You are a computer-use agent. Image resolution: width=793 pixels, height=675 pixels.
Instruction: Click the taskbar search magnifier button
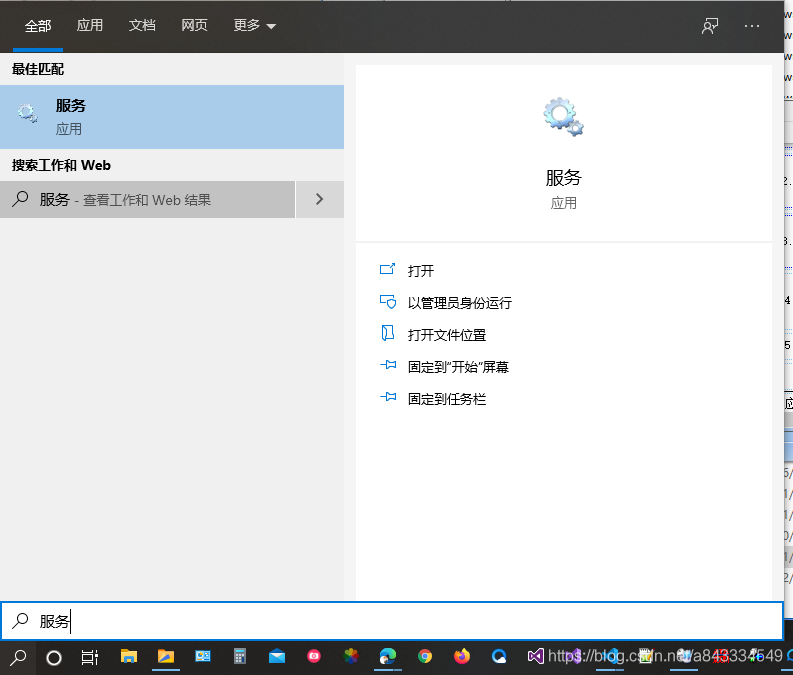[x=18, y=657]
